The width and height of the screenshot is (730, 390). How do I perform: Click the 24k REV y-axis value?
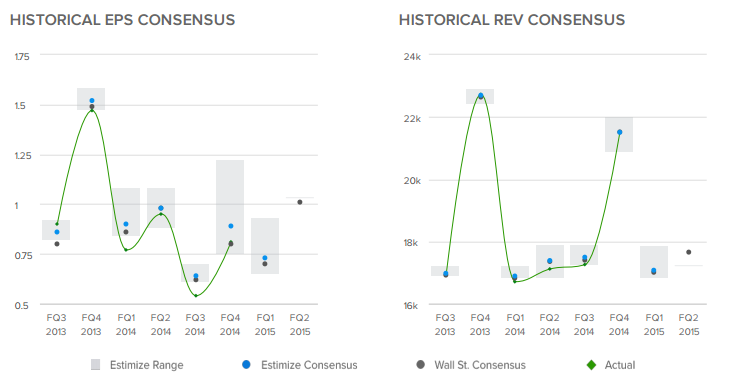coord(412,57)
